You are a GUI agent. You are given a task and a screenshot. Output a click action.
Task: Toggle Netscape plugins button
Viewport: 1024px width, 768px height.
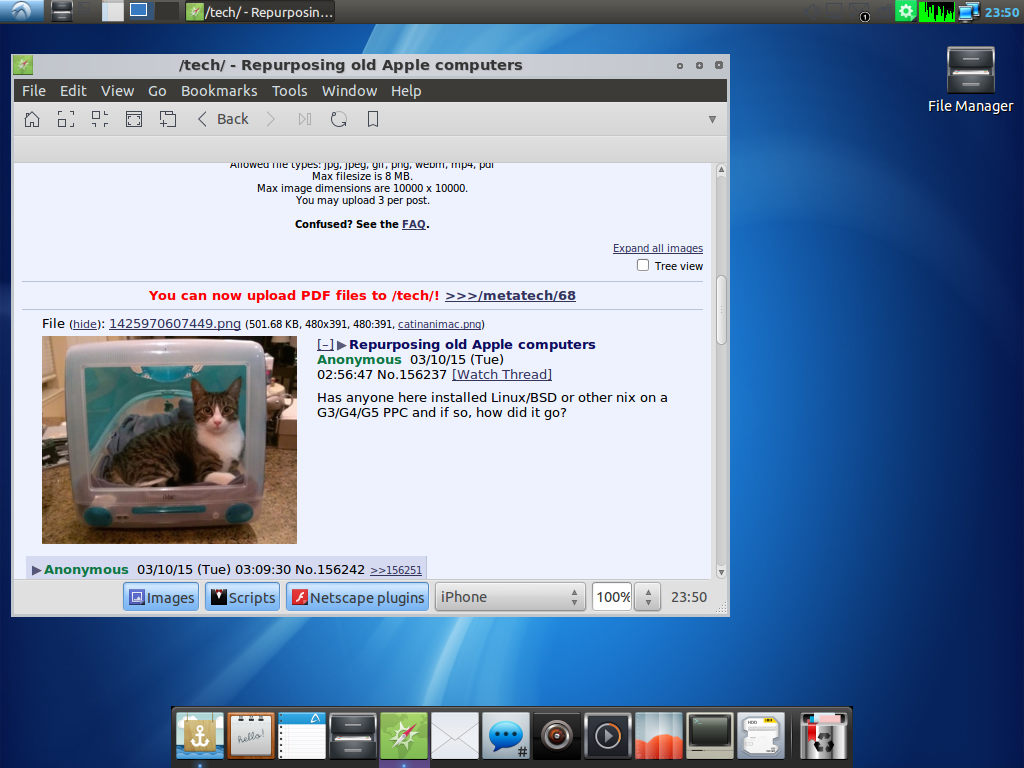coord(357,597)
